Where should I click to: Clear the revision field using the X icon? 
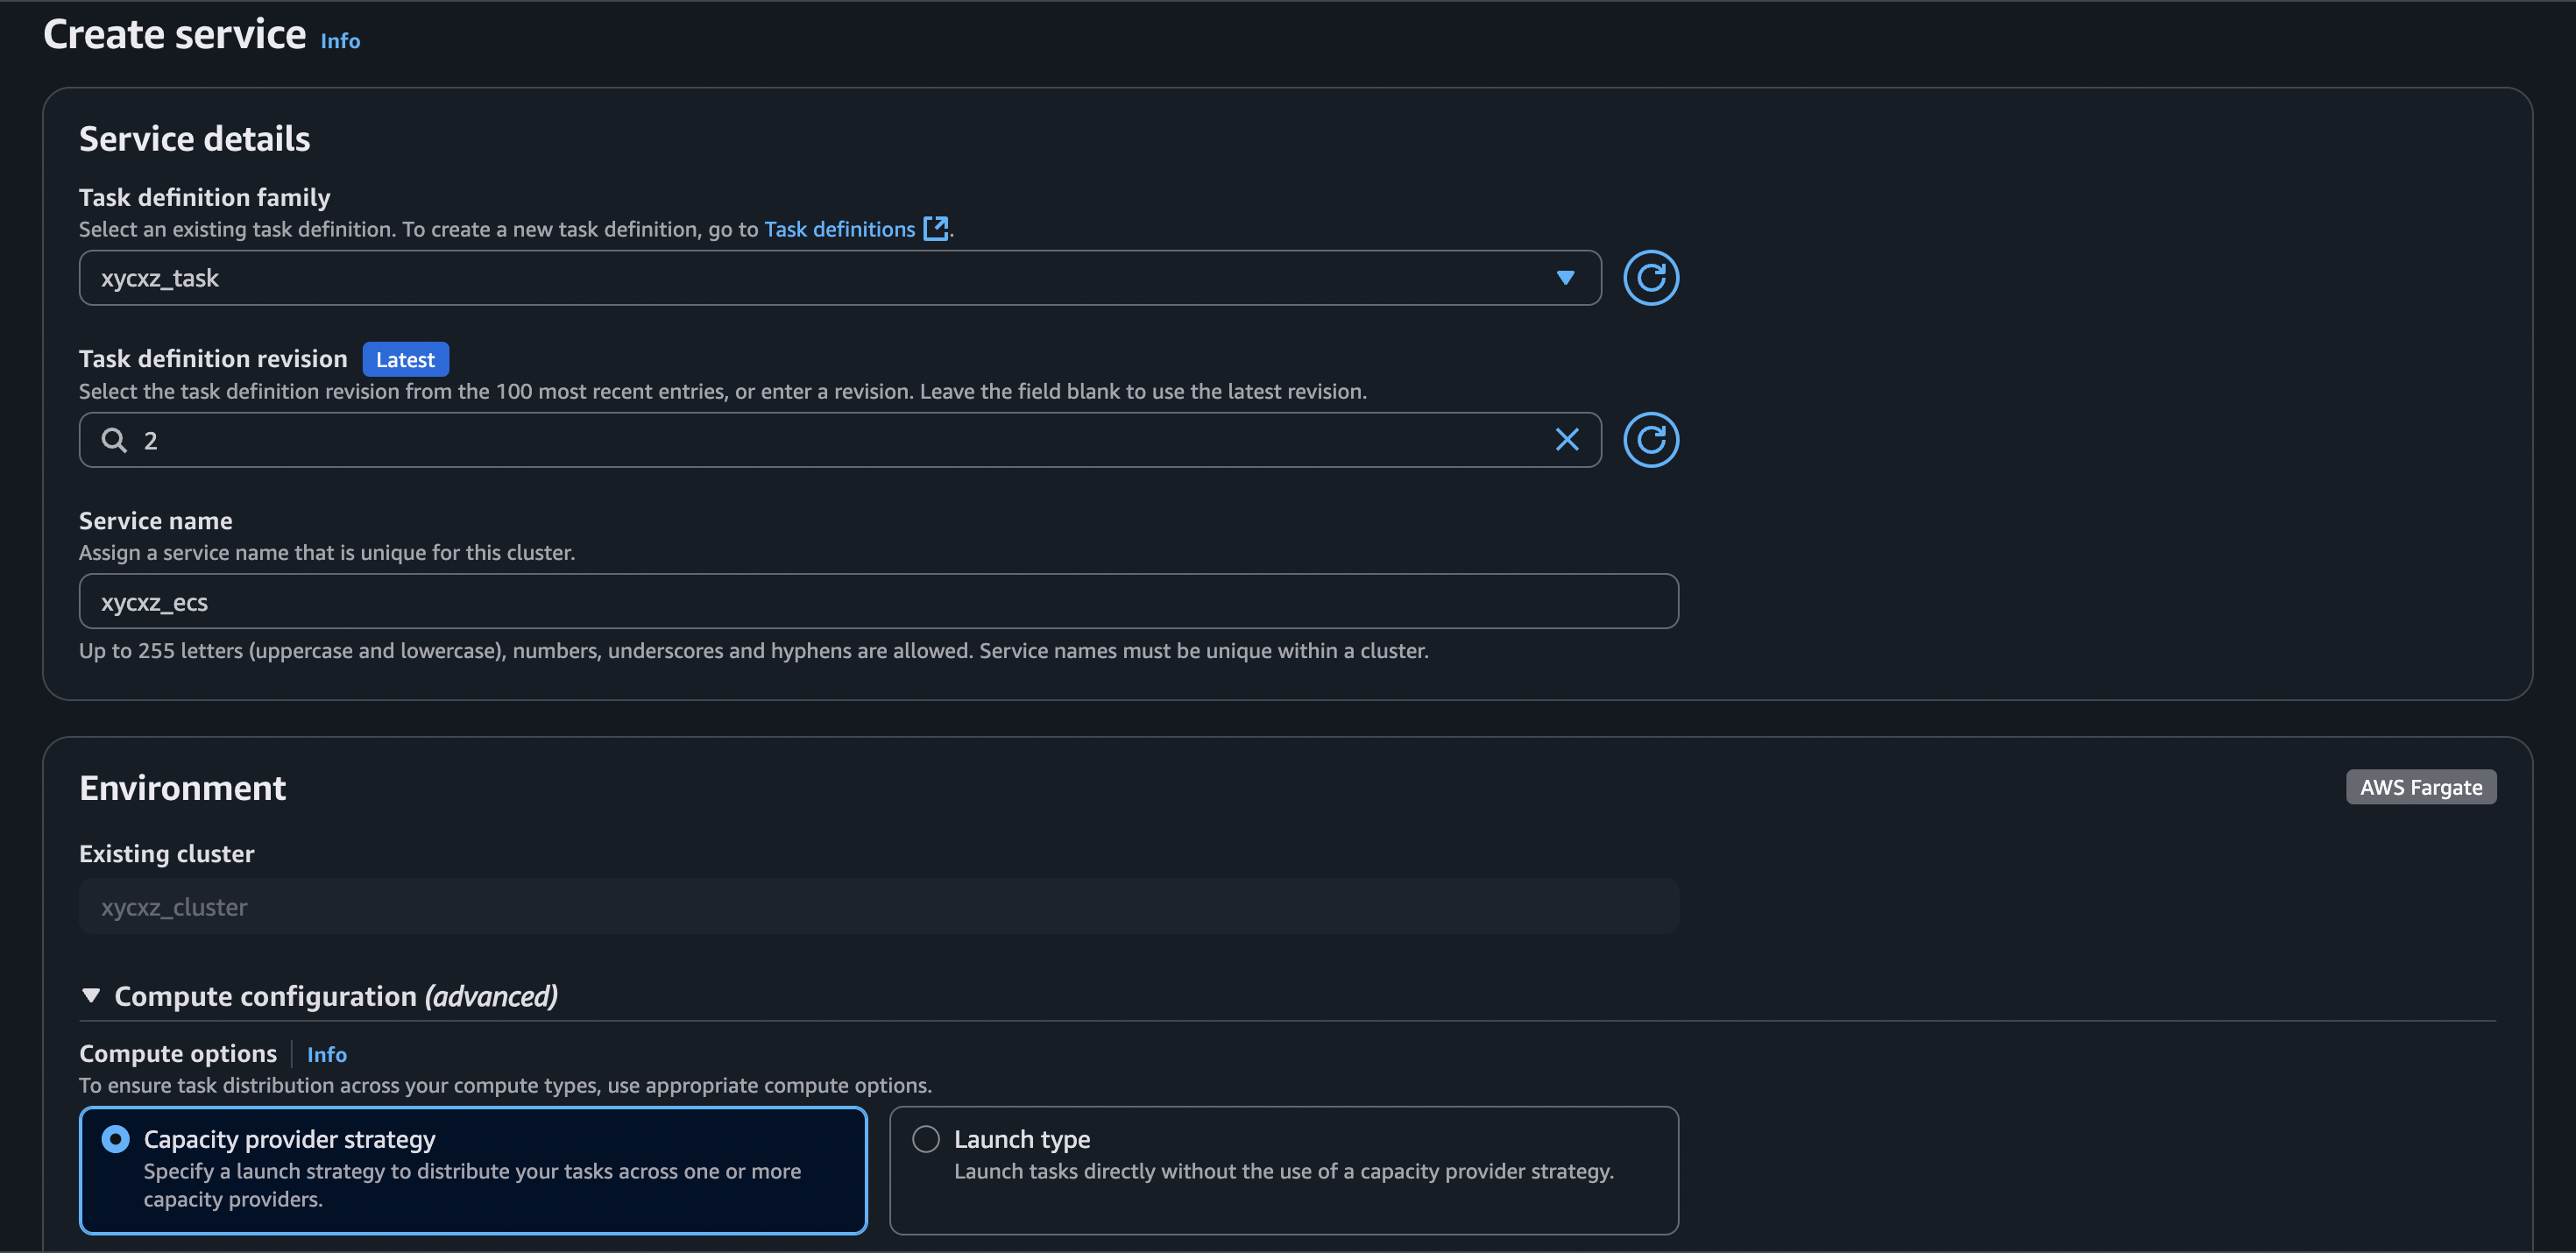(1566, 440)
